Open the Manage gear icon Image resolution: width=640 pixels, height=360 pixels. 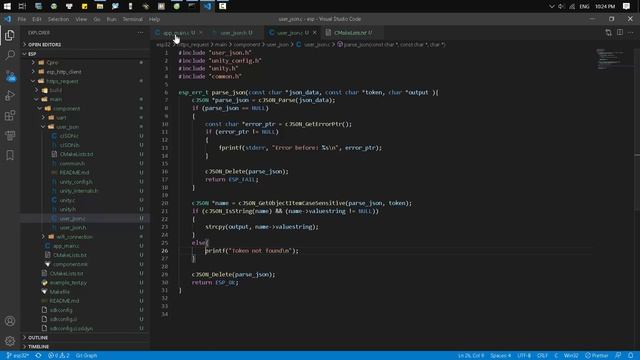(10, 341)
